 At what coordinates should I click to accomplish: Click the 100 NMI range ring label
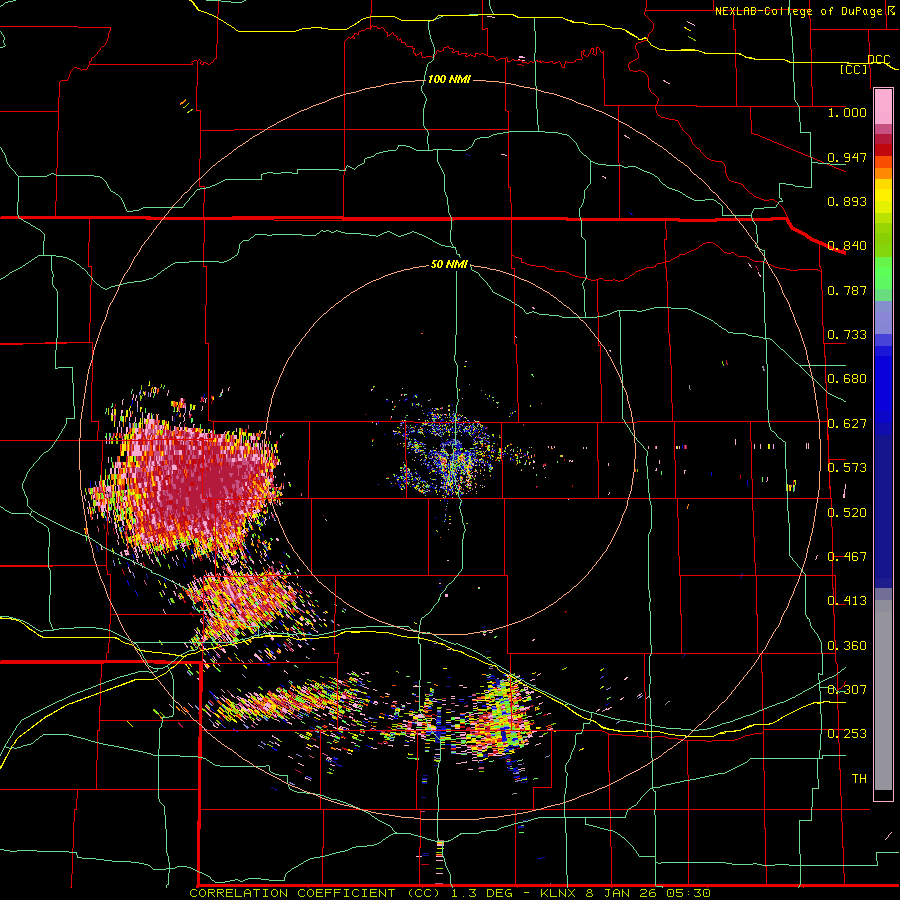pyautogui.click(x=449, y=79)
